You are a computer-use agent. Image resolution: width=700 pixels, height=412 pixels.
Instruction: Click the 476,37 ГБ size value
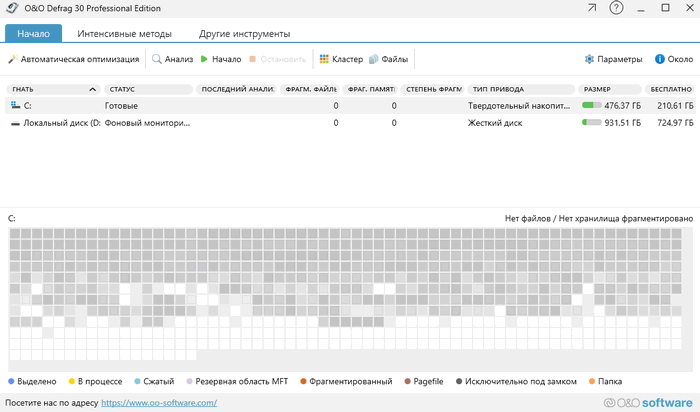point(623,106)
